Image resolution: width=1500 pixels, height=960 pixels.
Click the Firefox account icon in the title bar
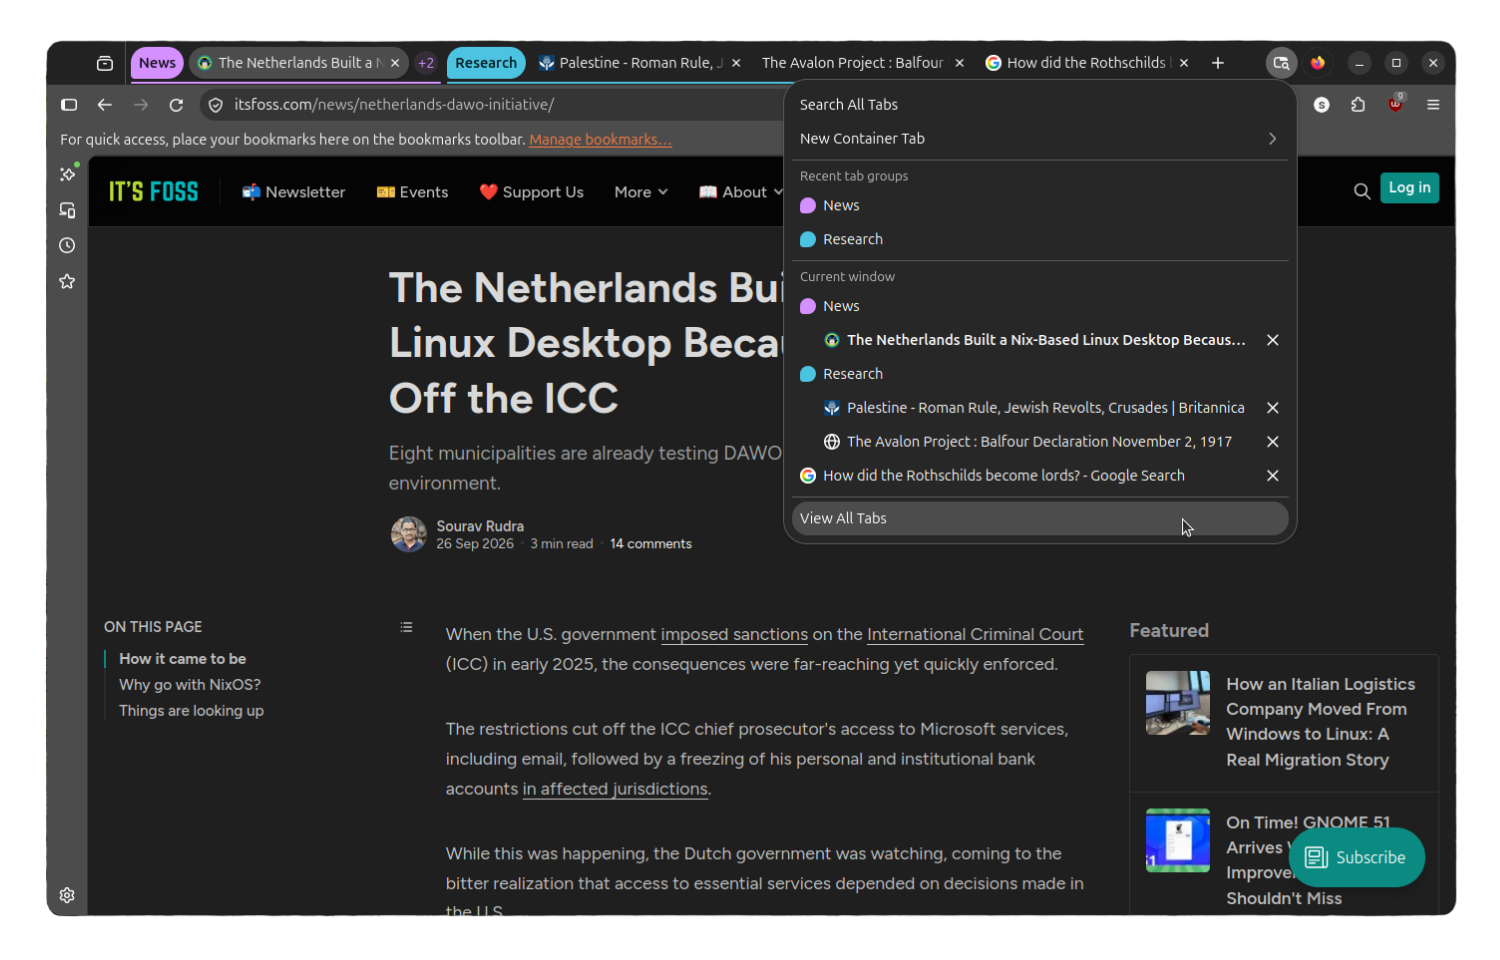pos(1318,63)
